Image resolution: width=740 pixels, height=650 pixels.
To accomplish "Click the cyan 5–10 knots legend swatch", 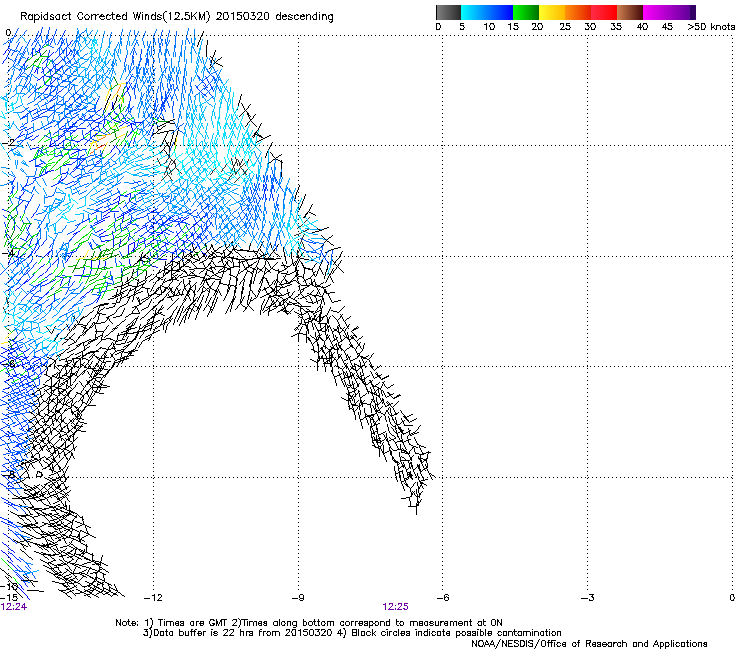I will pos(474,12).
